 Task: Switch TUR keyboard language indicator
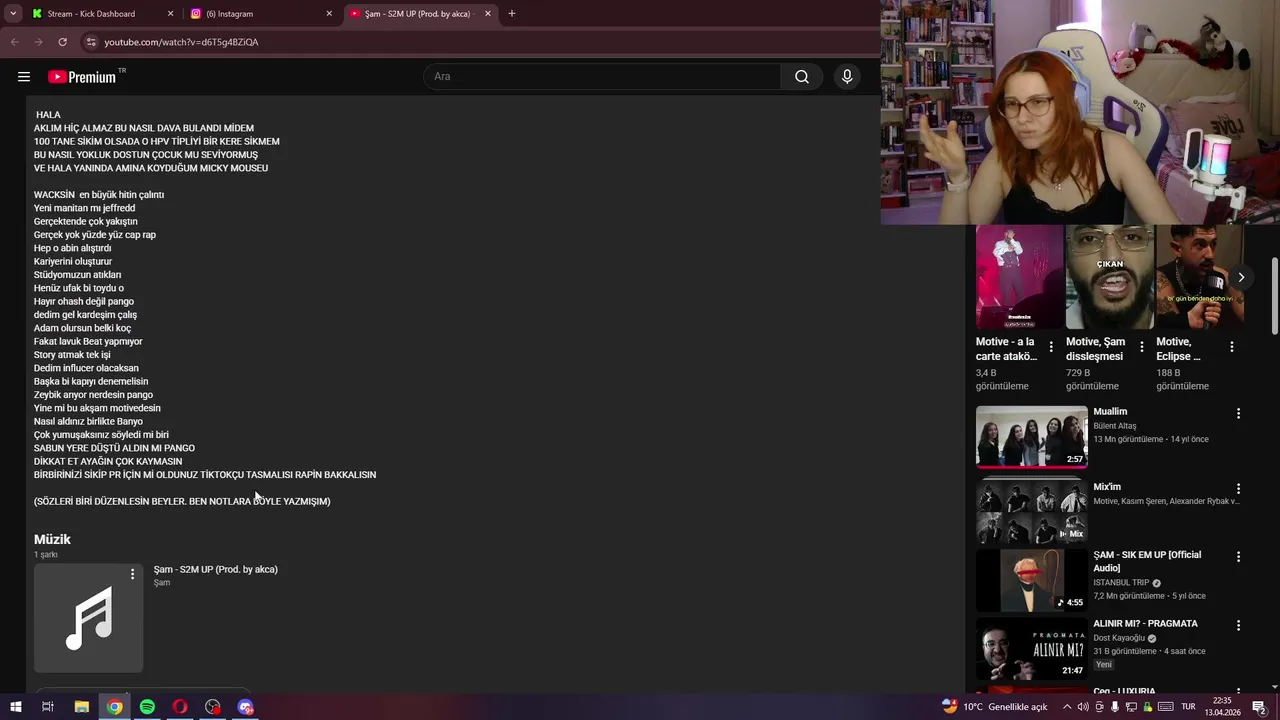[1189, 707]
